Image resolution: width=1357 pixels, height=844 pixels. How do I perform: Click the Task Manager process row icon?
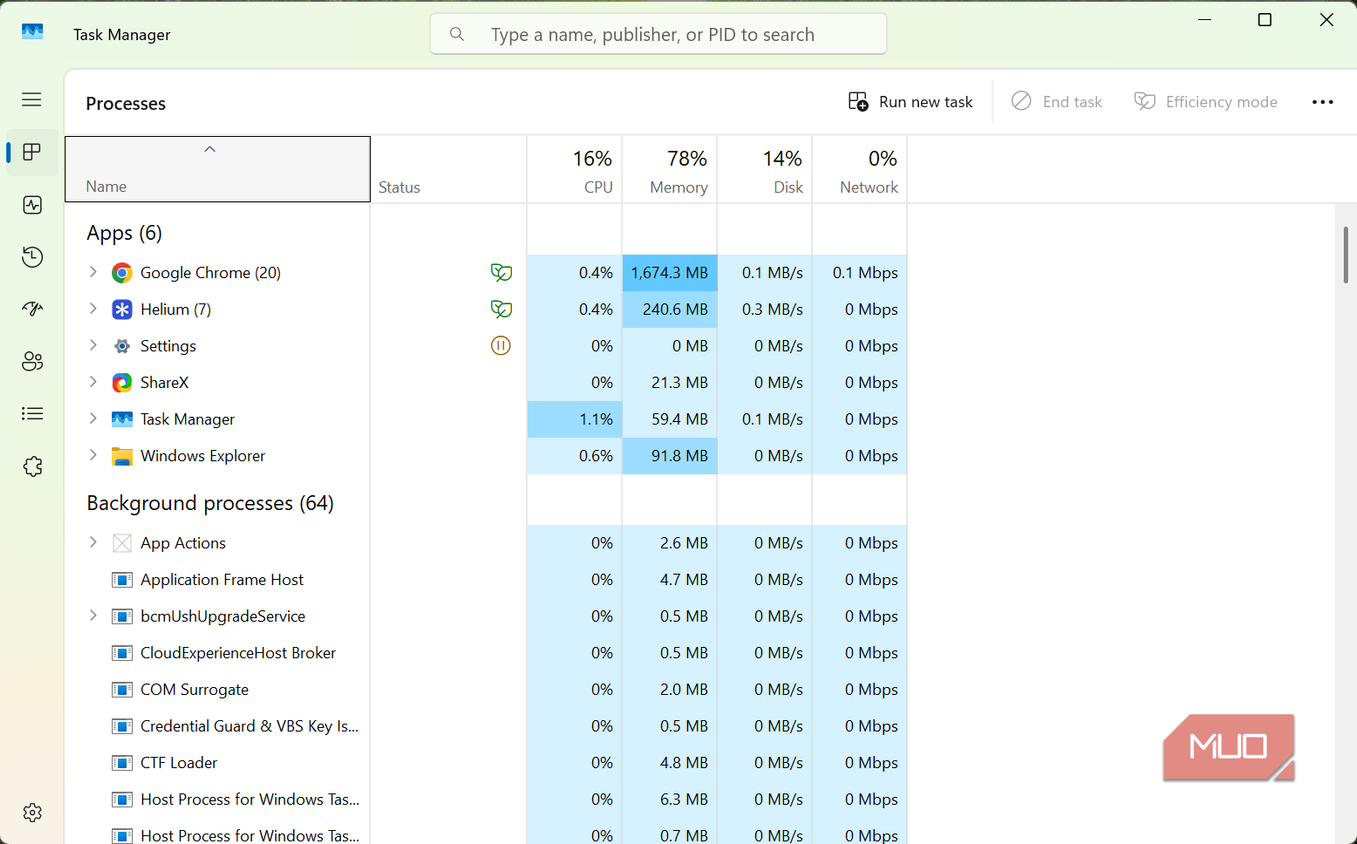(x=122, y=419)
